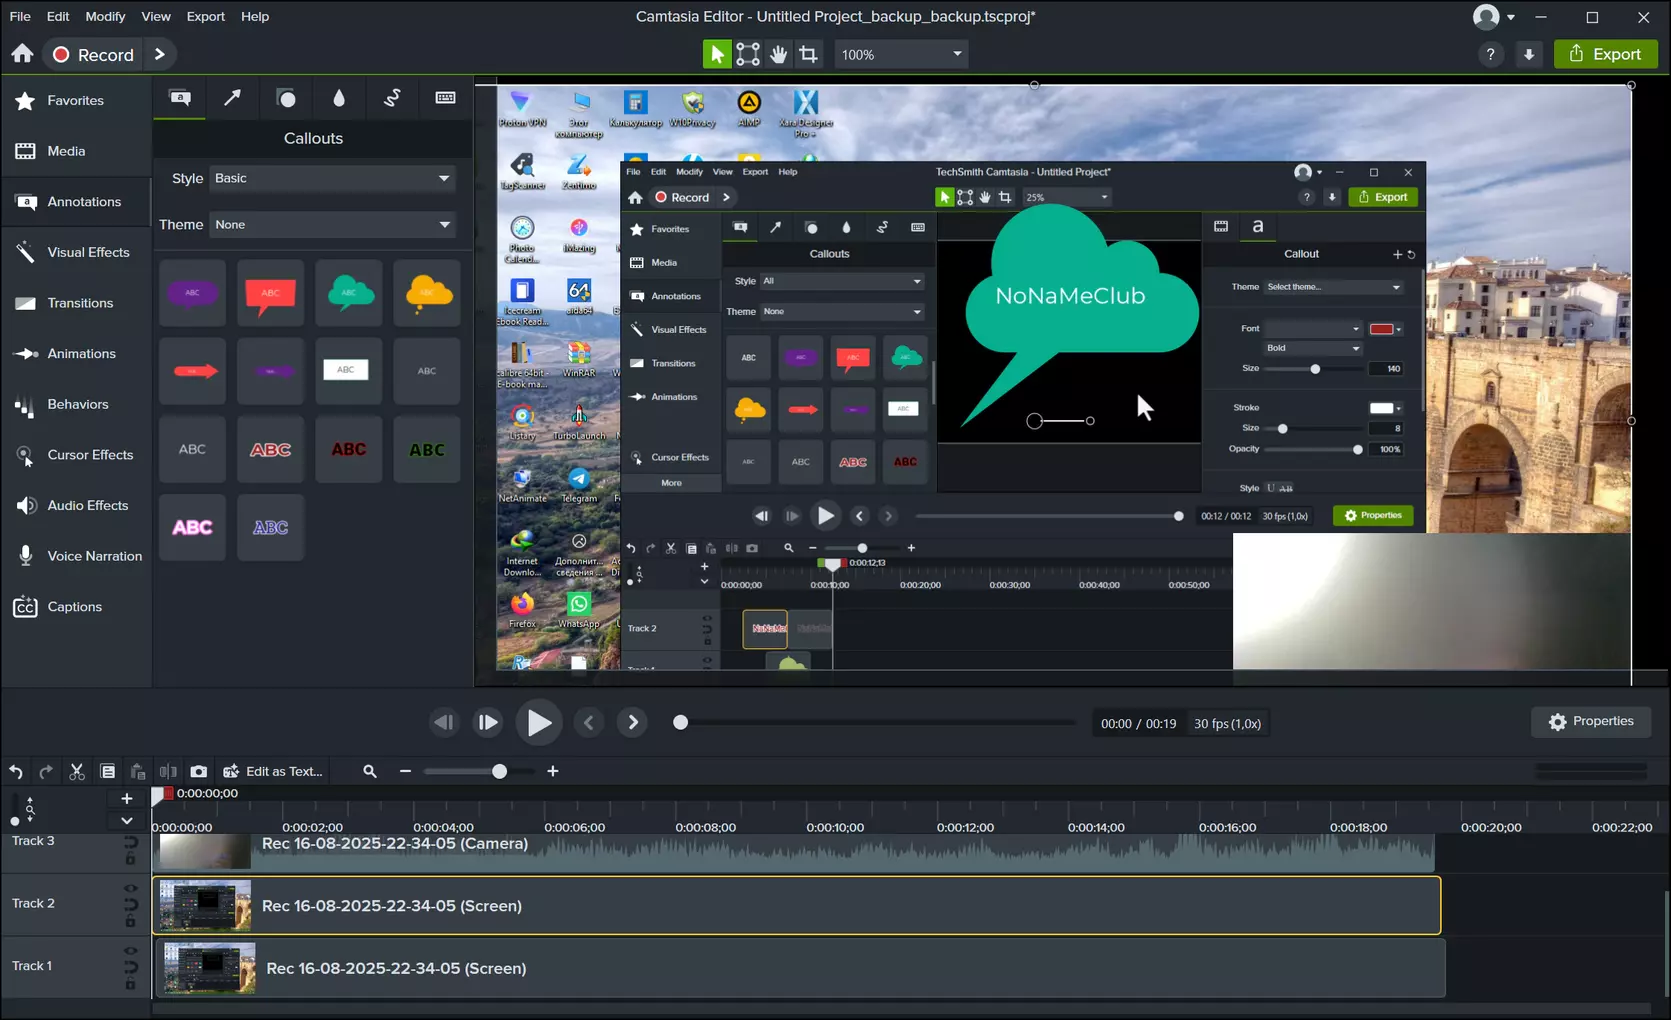Viewport: 1671px width, 1020px height.
Task: Activate the Pan hand tool
Action: click(x=778, y=54)
